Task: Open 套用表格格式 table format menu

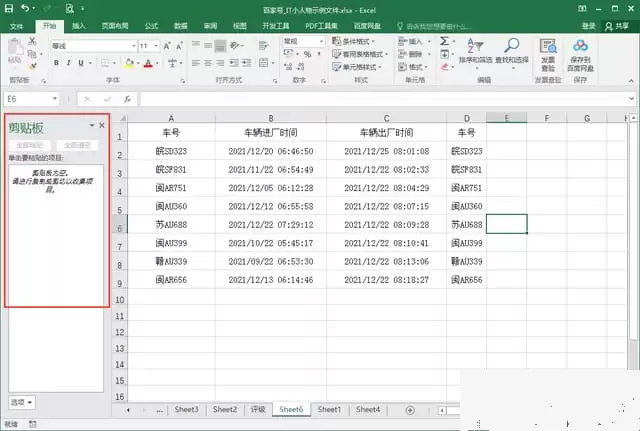Action: point(360,54)
